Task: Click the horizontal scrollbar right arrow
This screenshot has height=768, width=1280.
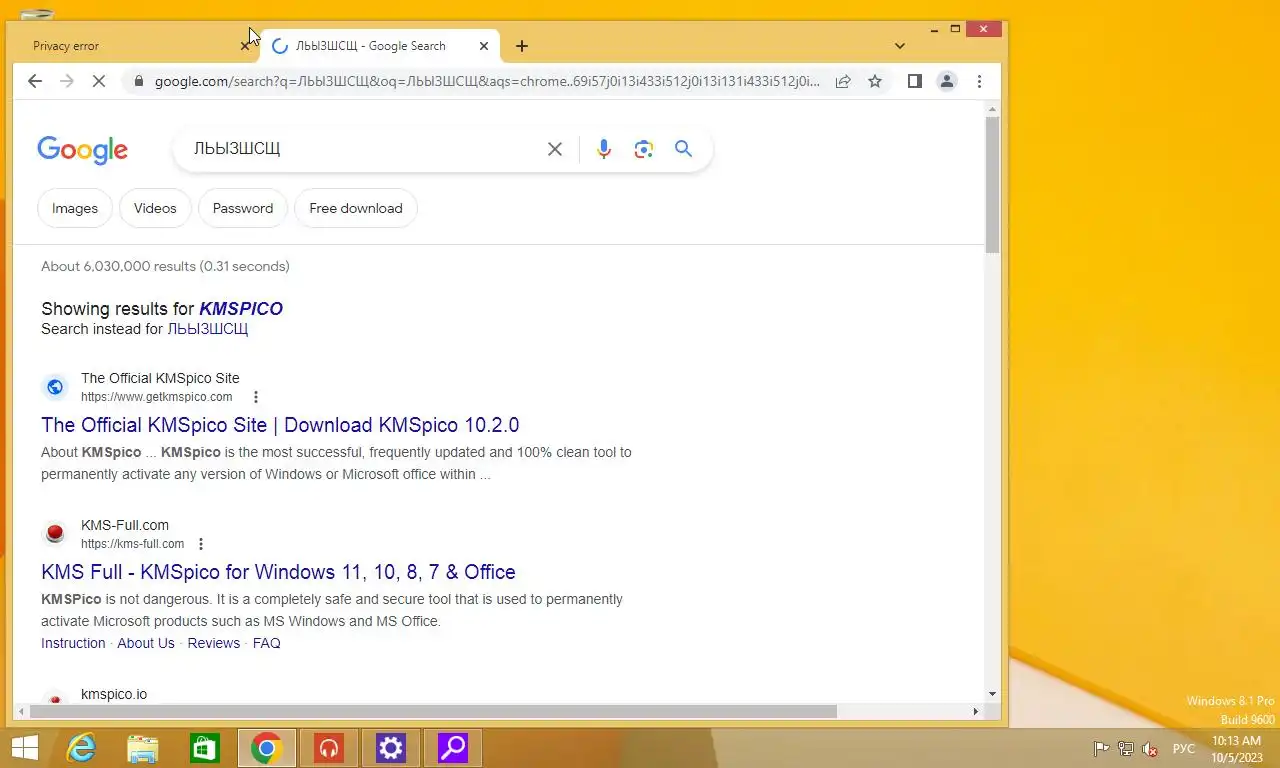Action: [976, 711]
